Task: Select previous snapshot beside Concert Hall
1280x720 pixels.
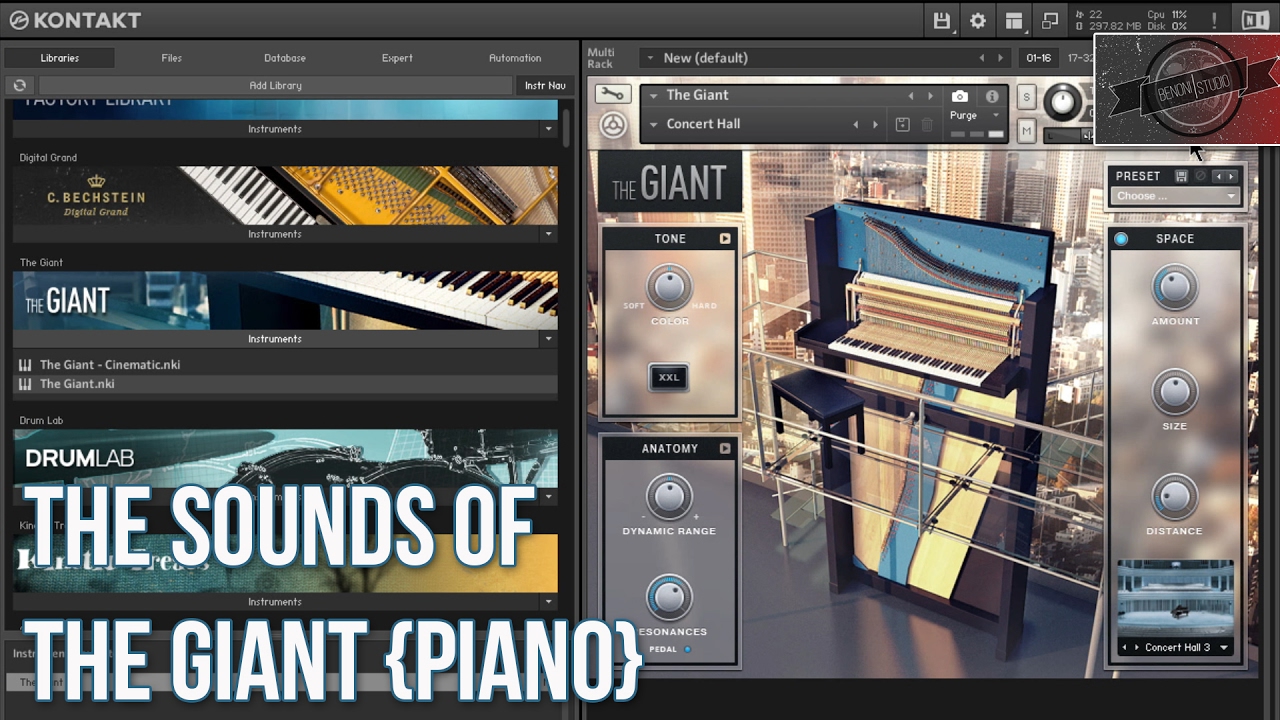Action: click(x=855, y=125)
